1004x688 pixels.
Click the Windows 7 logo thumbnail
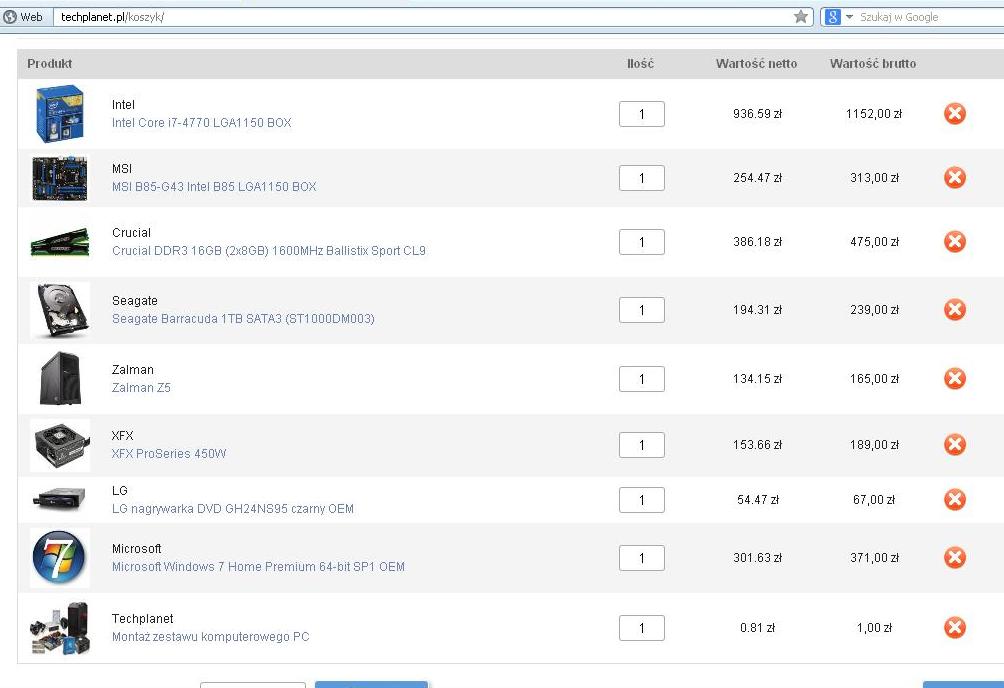pyautogui.click(x=59, y=557)
